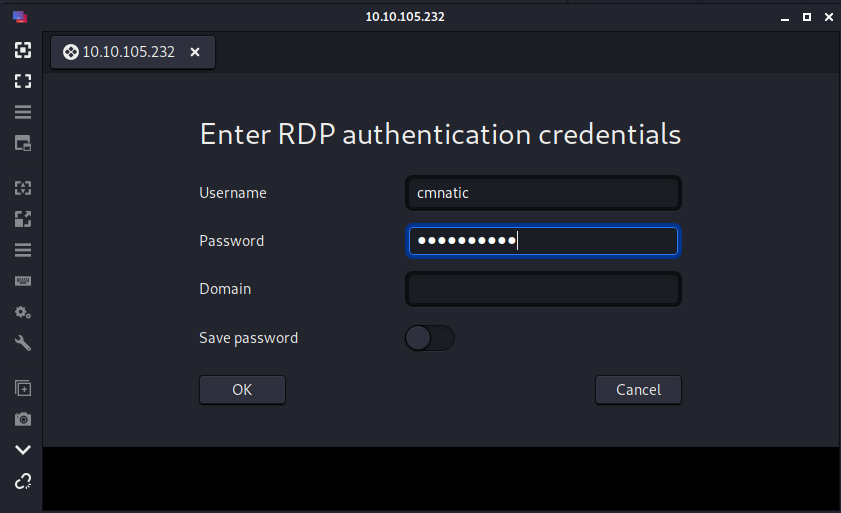Click the duplicate session icon
This screenshot has width=841, height=513.
pyautogui.click(x=23, y=388)
